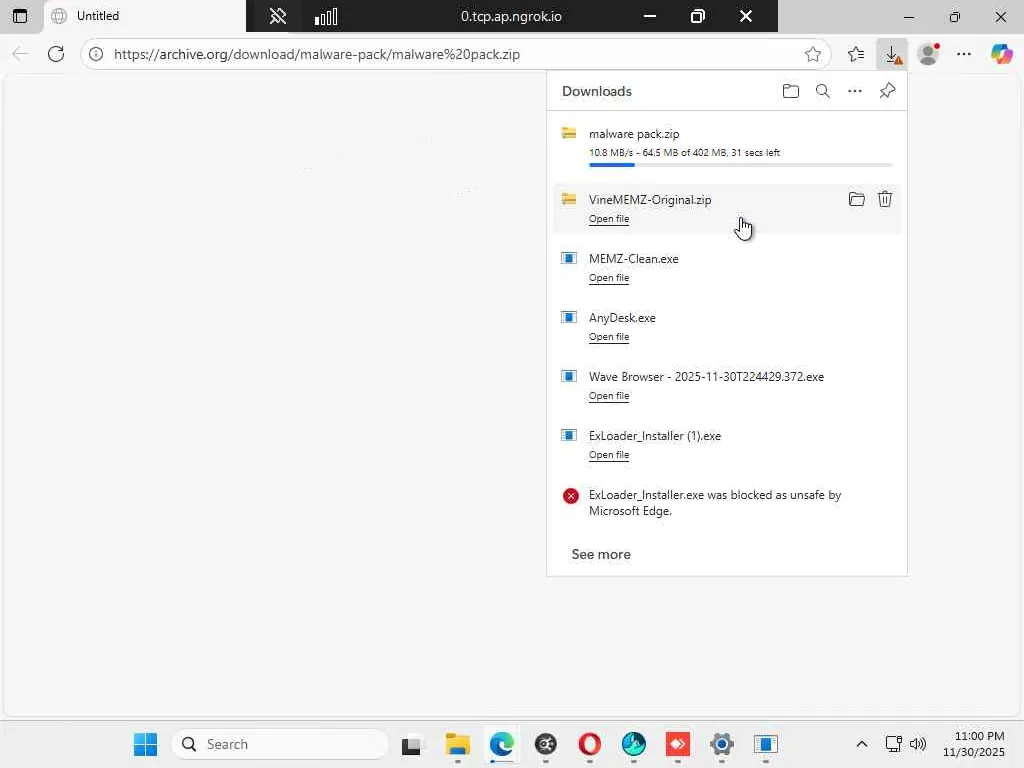Click the malware pack.zip file icon
This screenshot has width=1024, height=768.
[569, 133]
